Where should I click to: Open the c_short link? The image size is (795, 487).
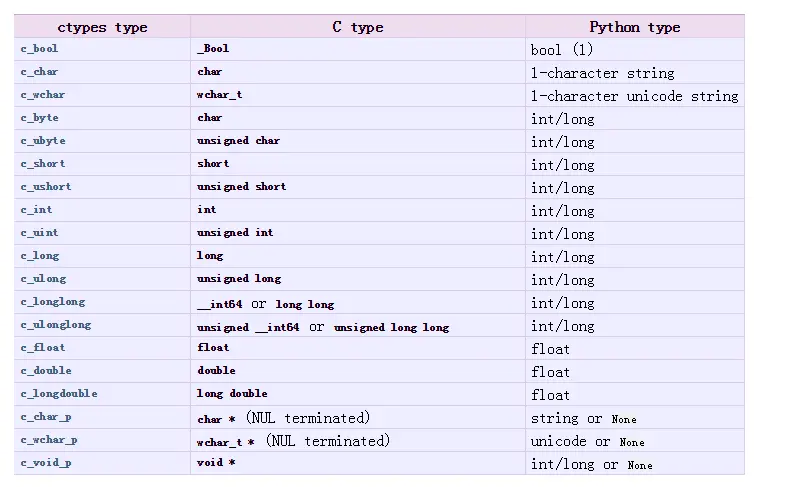pos(42,164)
